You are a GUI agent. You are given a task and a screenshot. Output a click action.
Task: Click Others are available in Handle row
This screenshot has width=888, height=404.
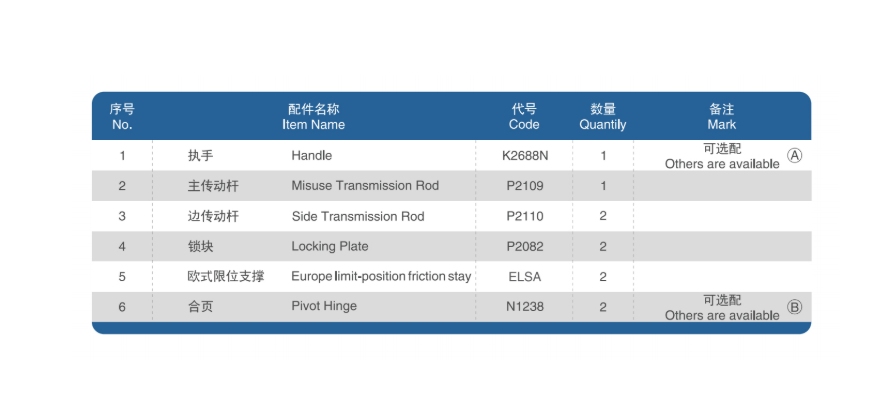[x=722, y=164]
